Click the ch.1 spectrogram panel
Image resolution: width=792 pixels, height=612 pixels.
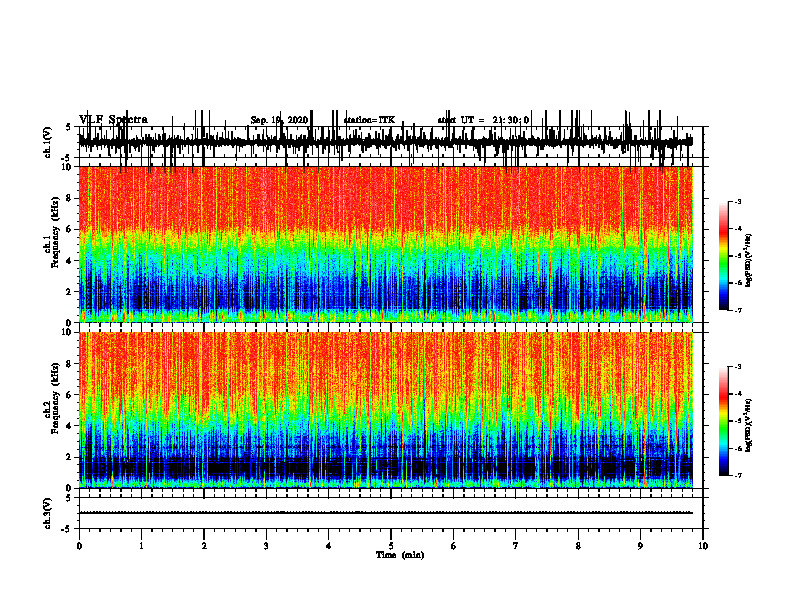click(x=385, y=244)
